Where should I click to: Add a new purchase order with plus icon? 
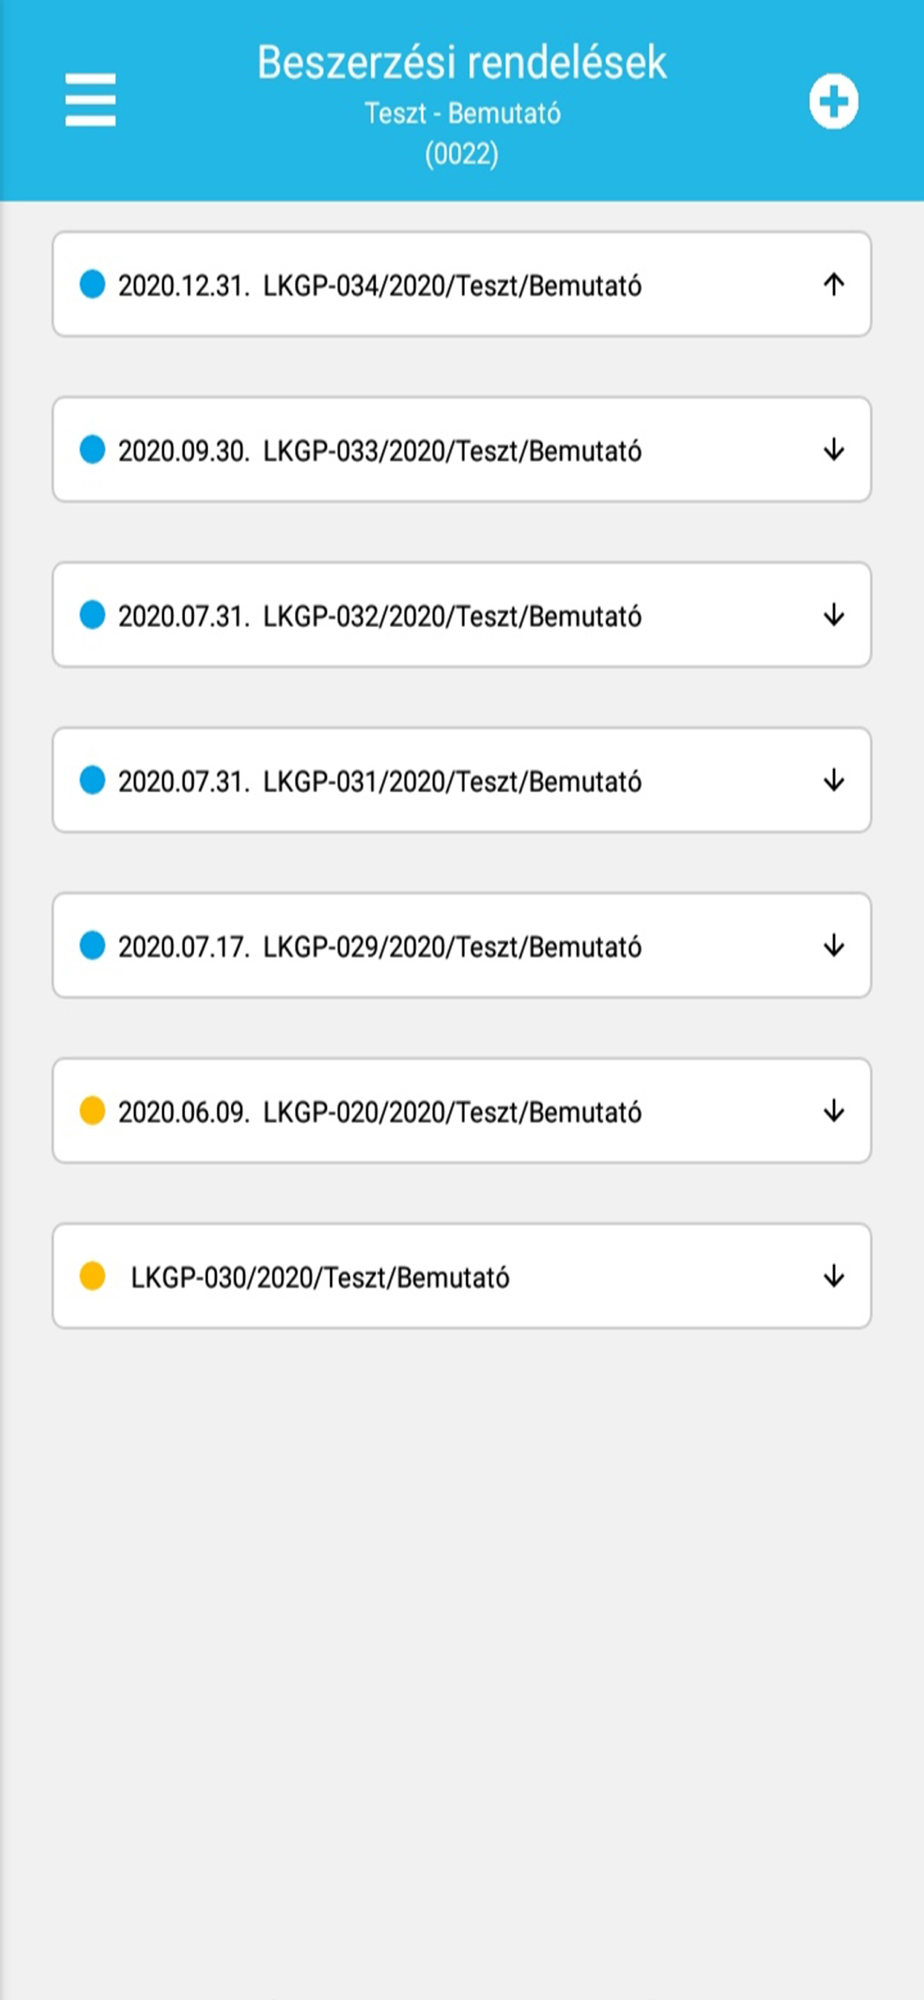pos(833,101)
